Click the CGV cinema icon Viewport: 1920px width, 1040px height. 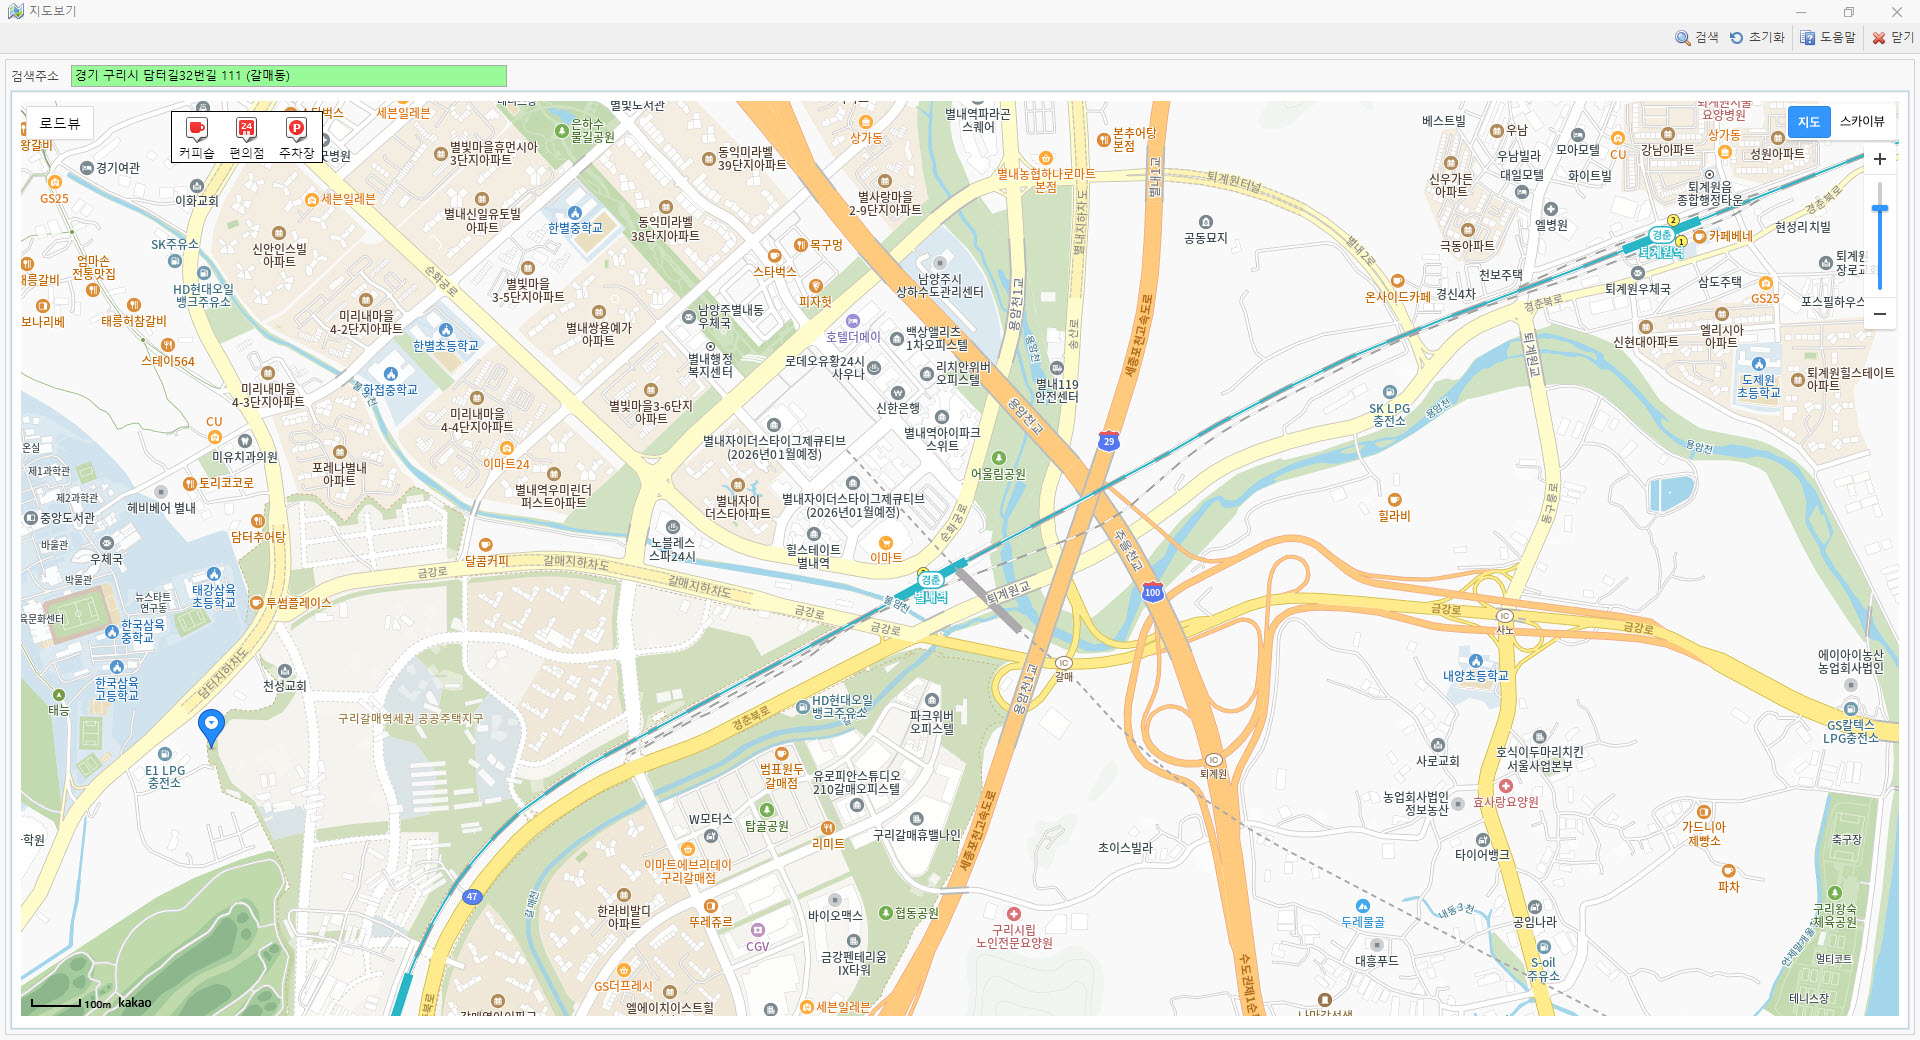(758, 931)
